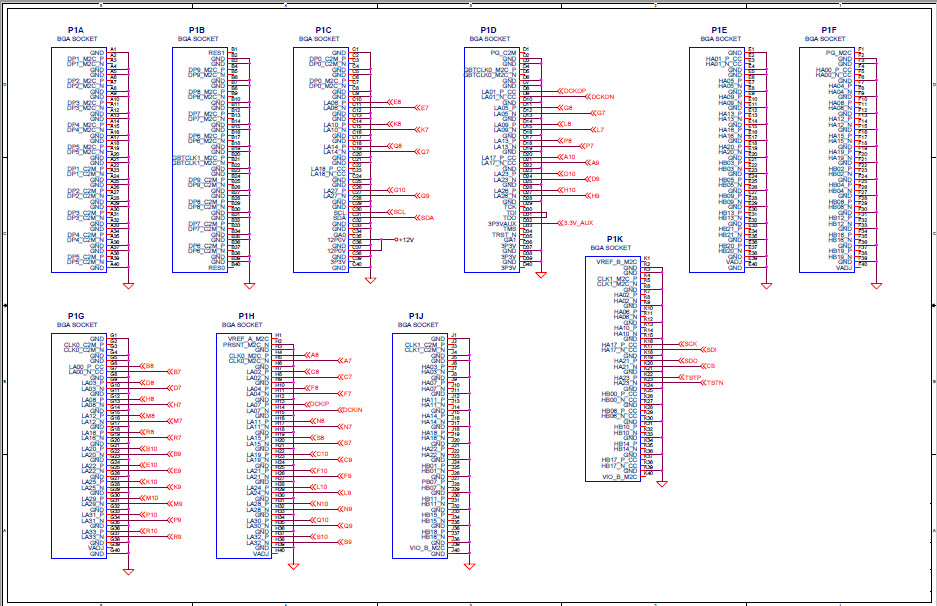The height and width of the screenshot is (606, 937).
Task: Select the SCL off-page connector near P1C
Action: pos(396,212)
